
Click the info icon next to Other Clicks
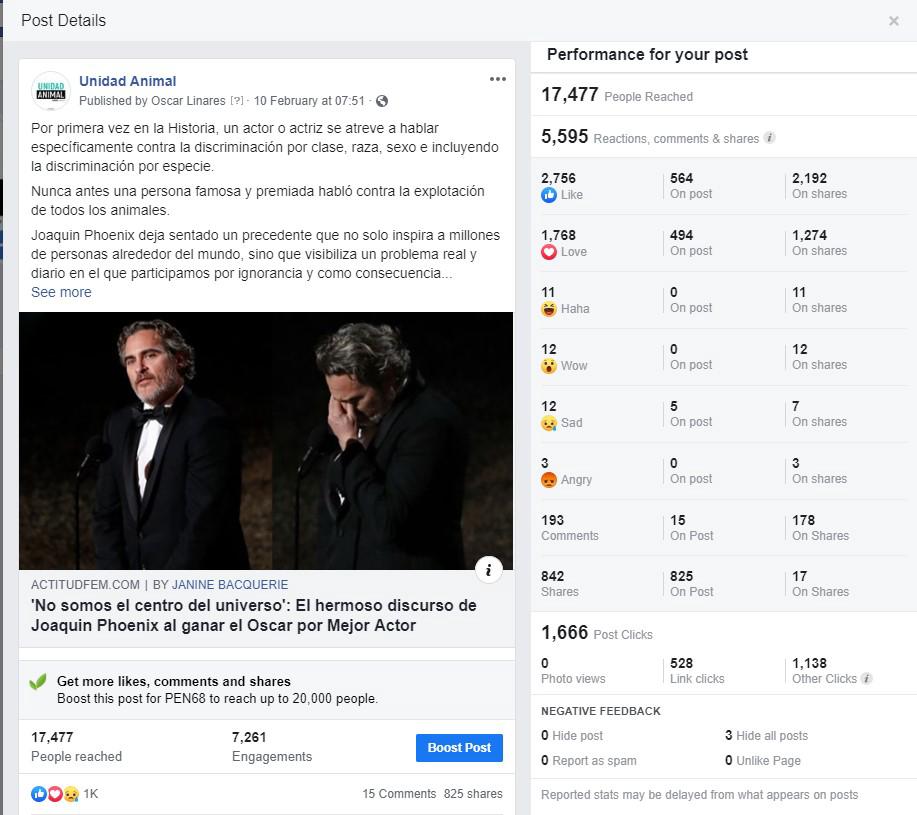pyautogui.click(x=867, y=678)
